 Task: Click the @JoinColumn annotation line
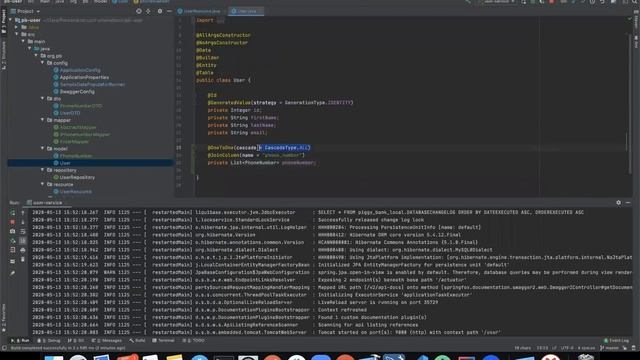pyautogui.click(x=256, y=155)
